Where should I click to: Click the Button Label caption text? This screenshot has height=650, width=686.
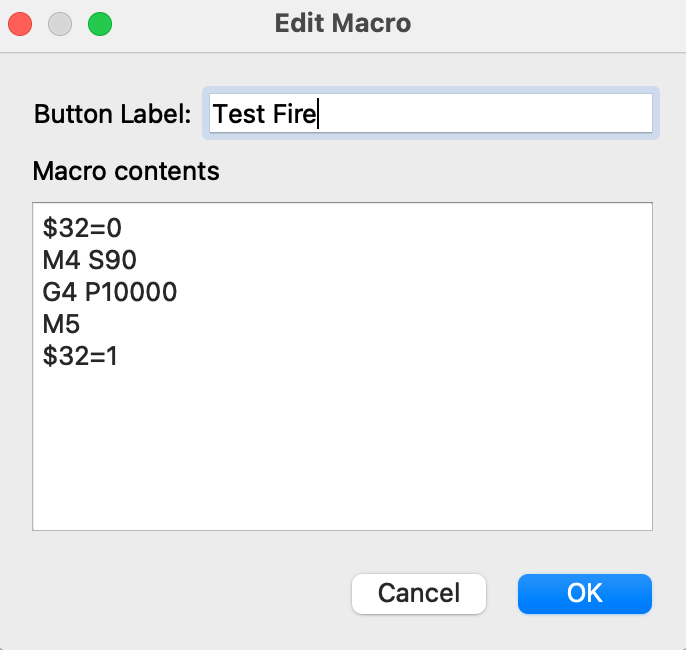click(112, 114)
